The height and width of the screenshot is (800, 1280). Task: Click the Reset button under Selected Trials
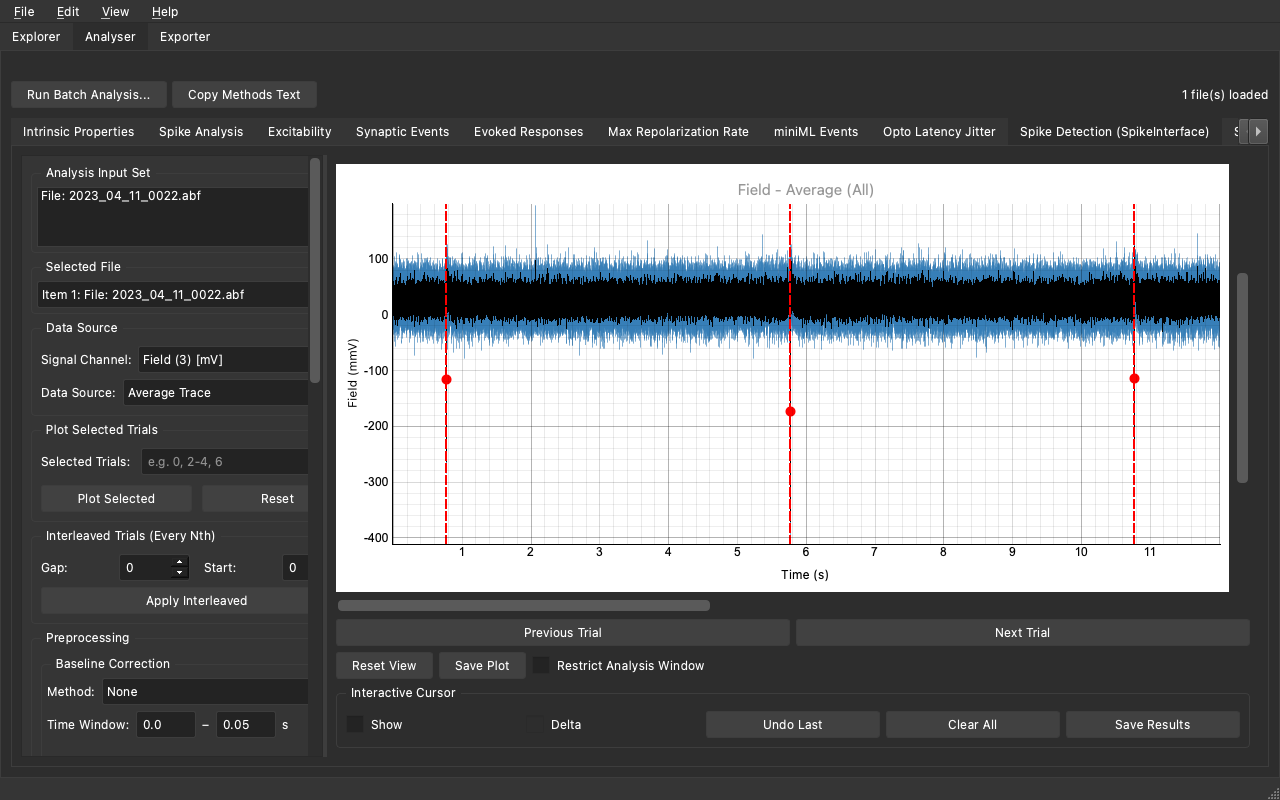tap(256, 499)
